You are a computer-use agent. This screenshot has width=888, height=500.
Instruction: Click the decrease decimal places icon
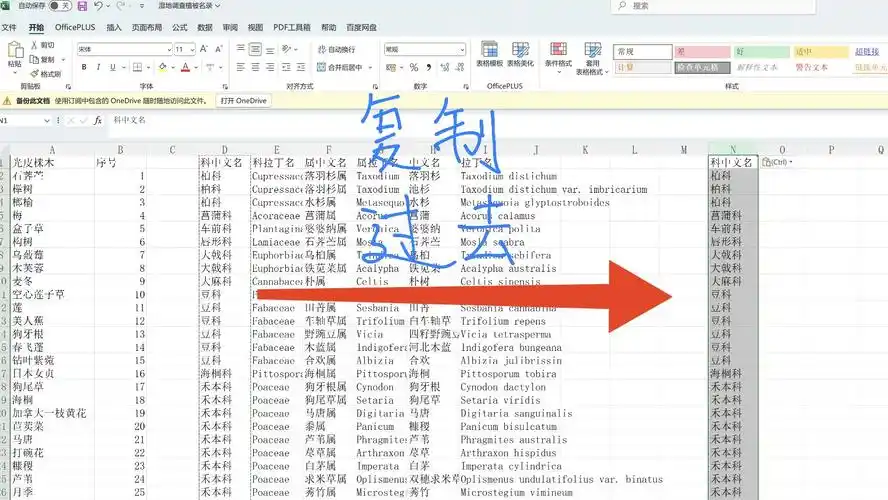(460, 67)
